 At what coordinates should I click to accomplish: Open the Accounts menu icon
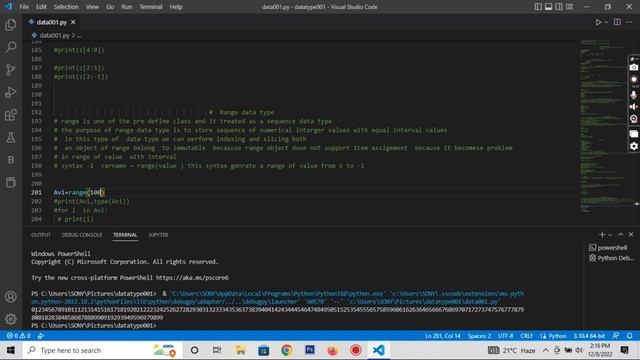pos(11,297)
